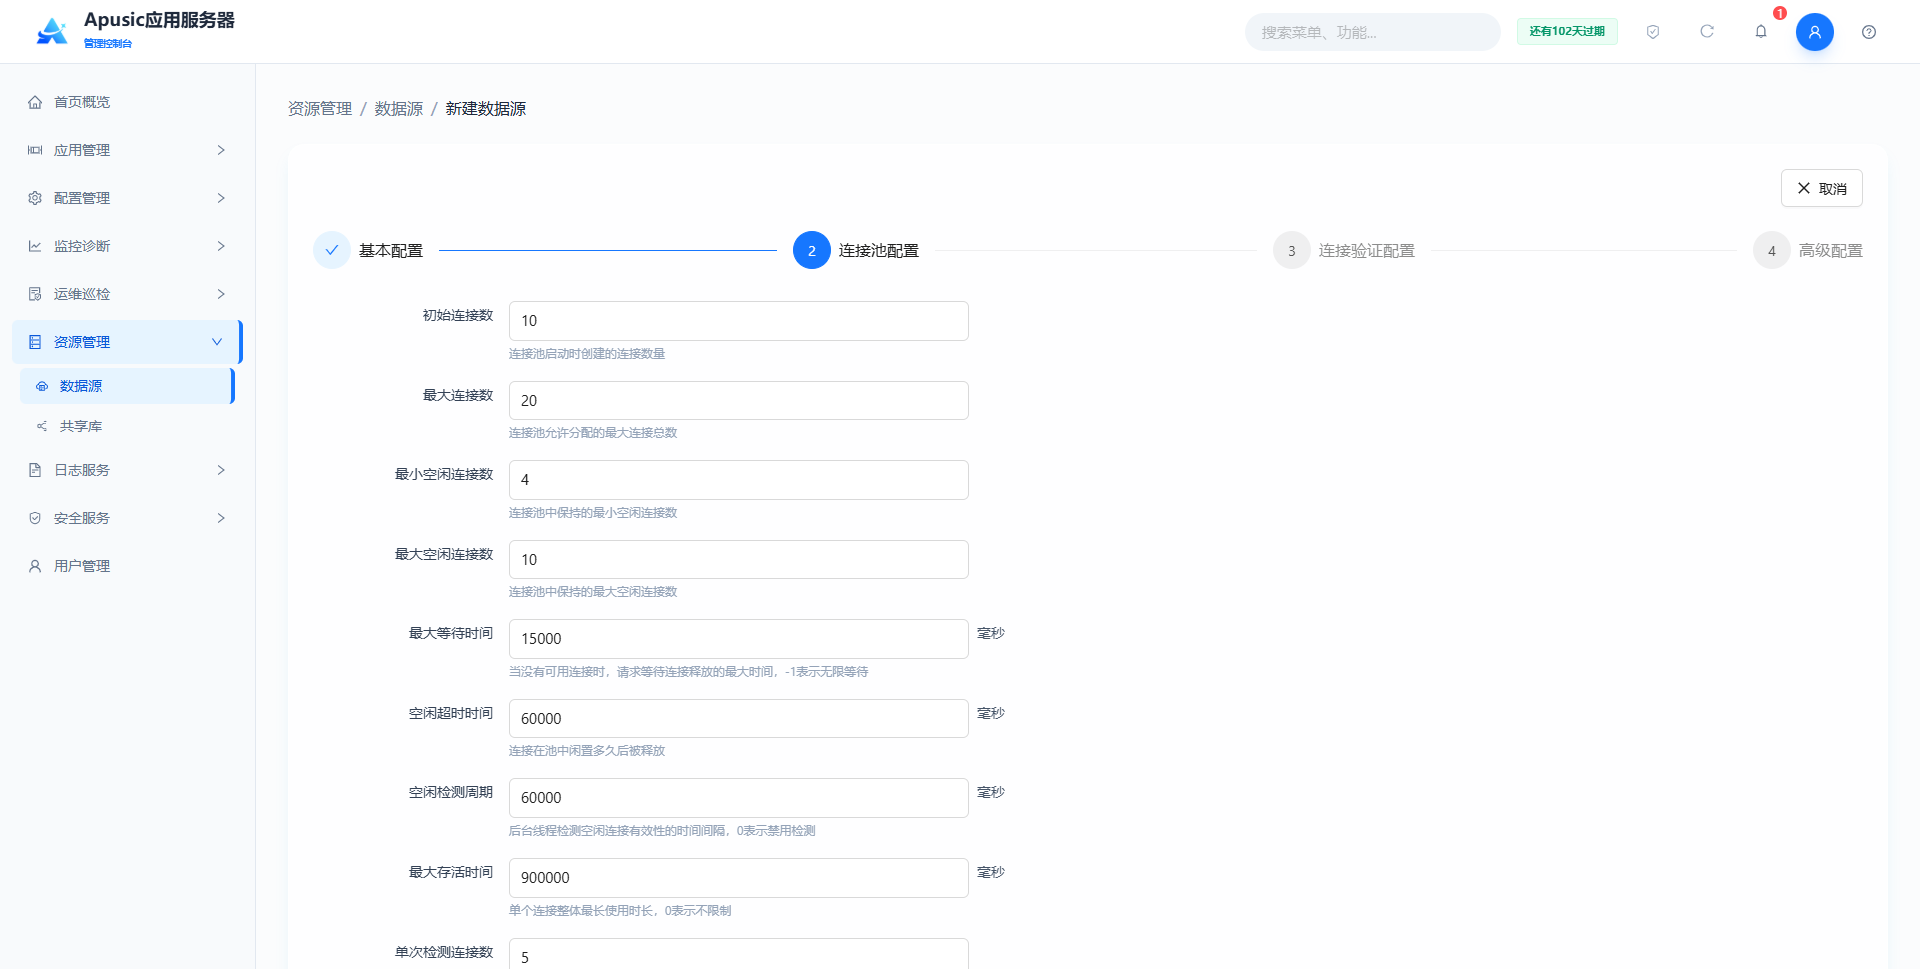This screenshot has height=969, width=1920.
Task: Click the 应用管理 sidebar icon
Action: point(35,150)
